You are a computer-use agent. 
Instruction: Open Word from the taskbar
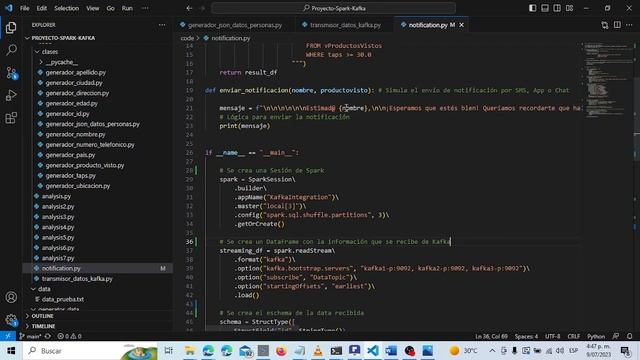click(391, 351)
